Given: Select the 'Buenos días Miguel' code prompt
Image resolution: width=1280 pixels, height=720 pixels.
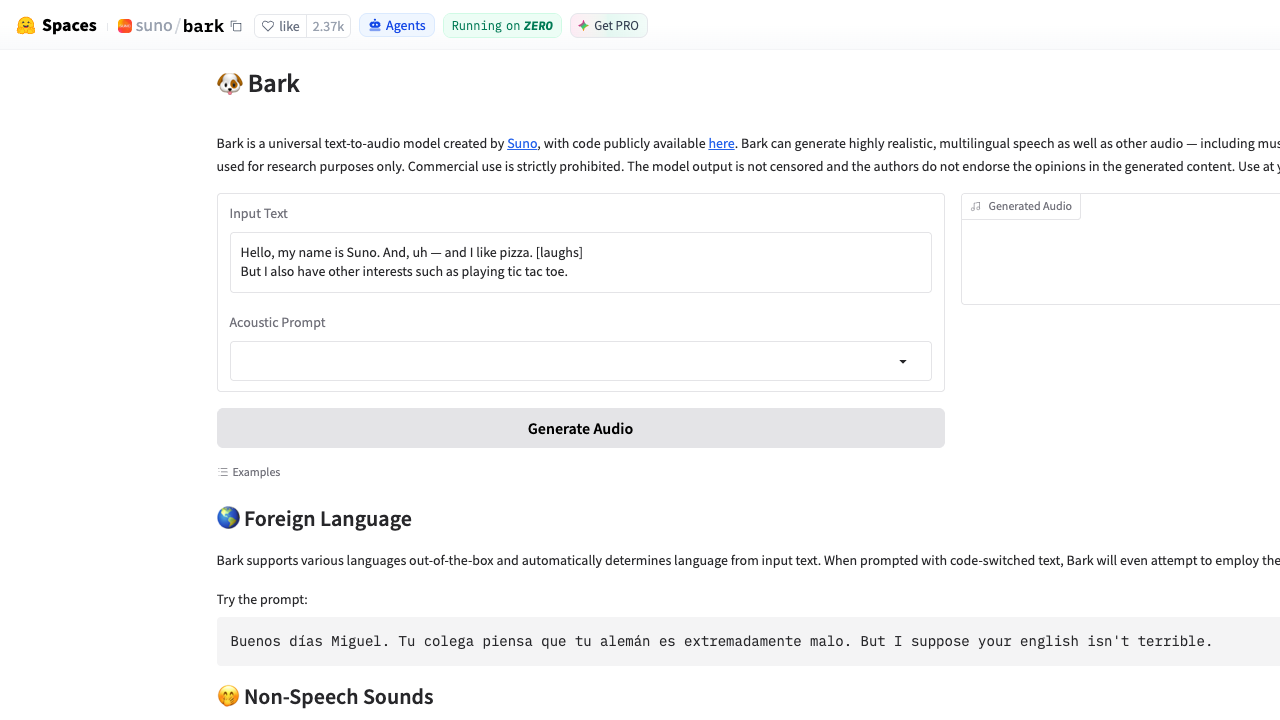Looking at the screenshot, I should click(721, 641).
